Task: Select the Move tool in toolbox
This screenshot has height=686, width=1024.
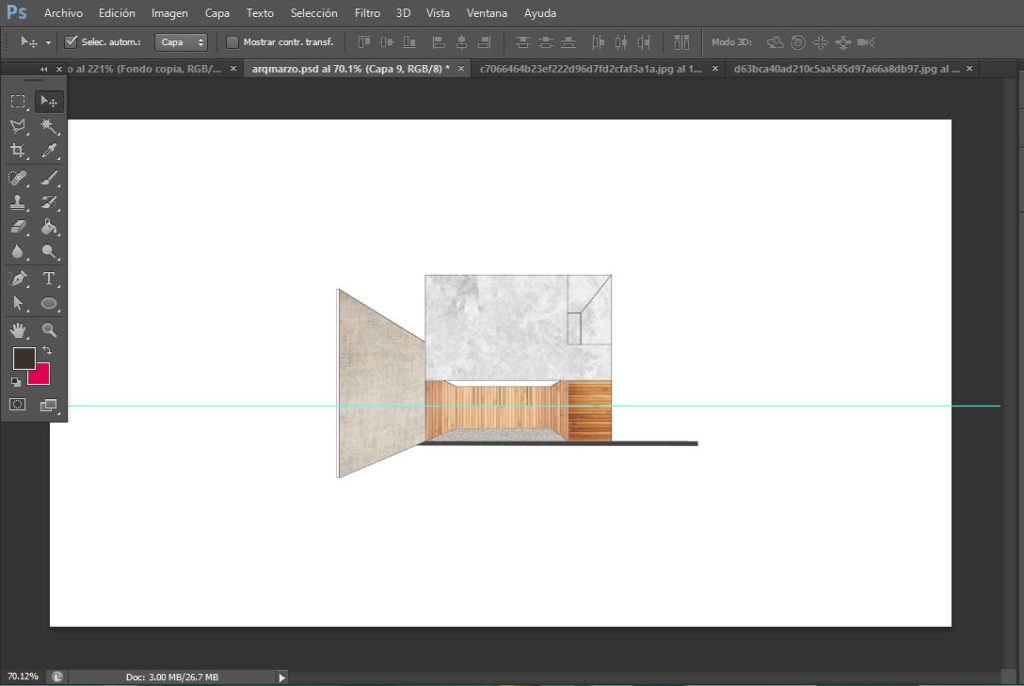Action: coord(49,102)
